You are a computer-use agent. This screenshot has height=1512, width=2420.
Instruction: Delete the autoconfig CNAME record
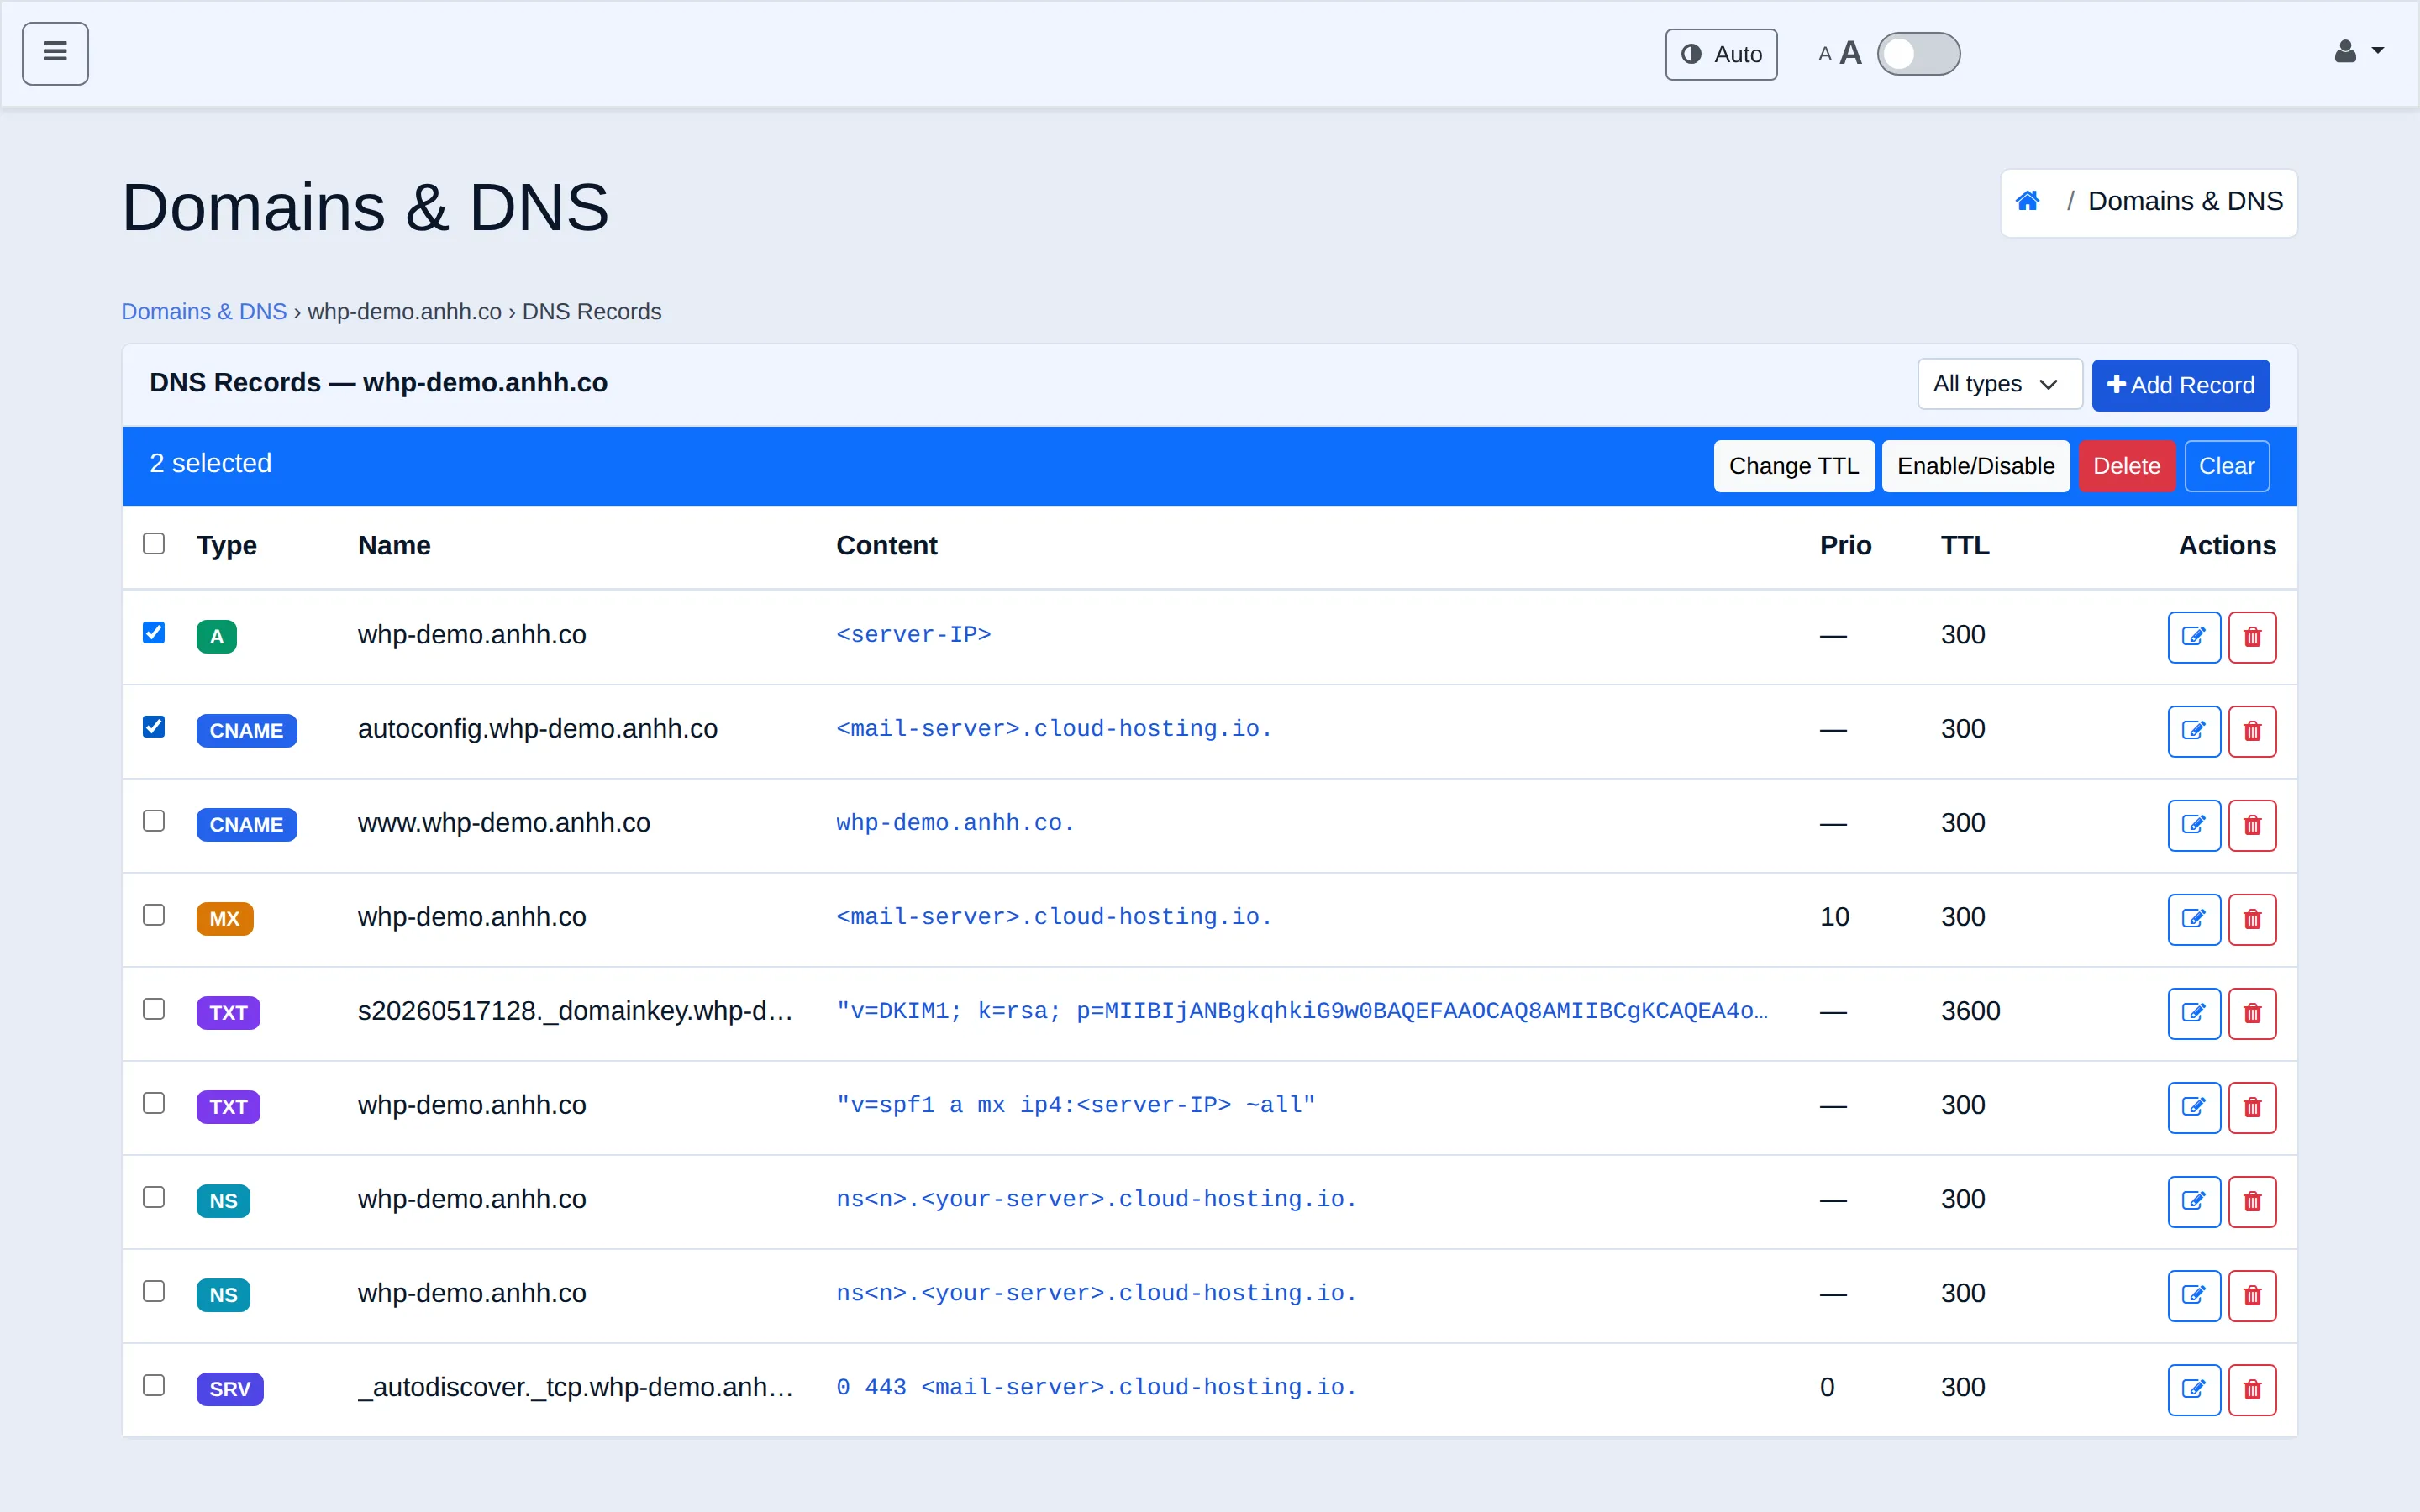(x=2252, y=731)
